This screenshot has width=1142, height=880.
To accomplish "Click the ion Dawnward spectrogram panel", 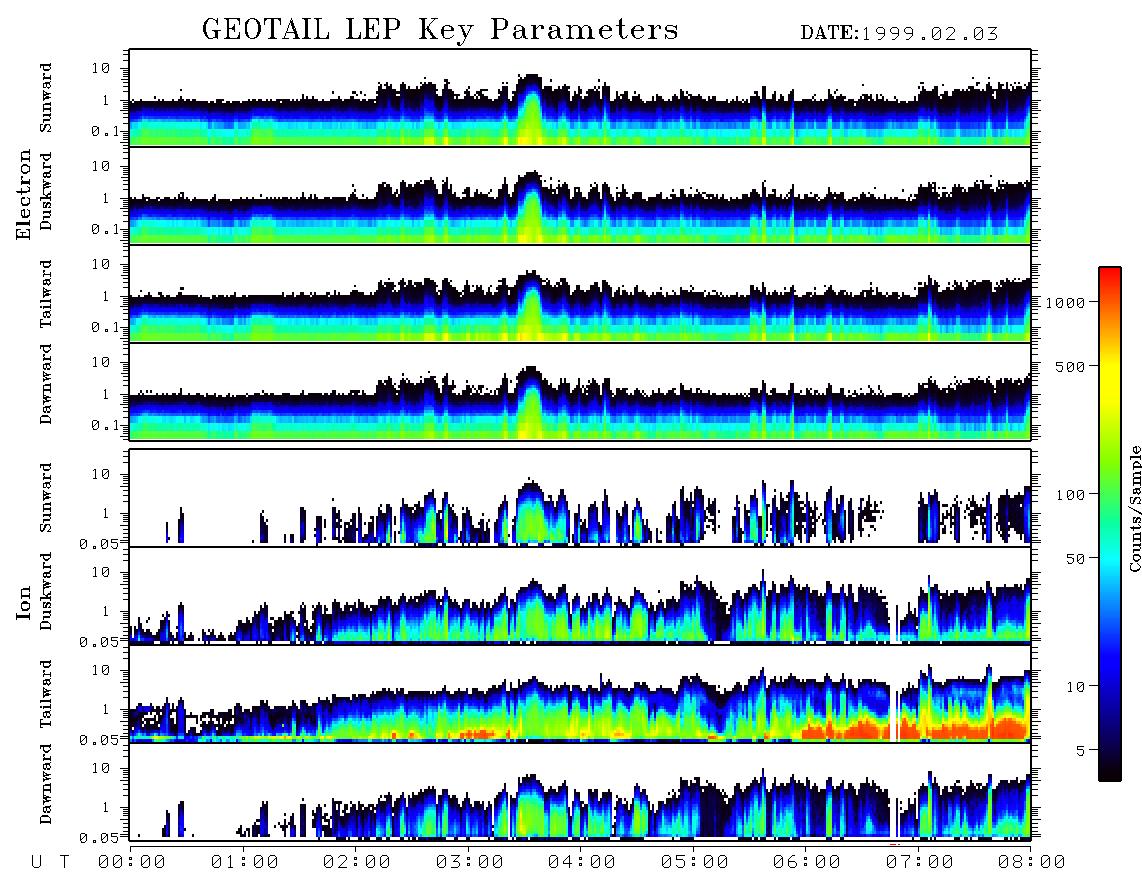I will coord(580,791).
